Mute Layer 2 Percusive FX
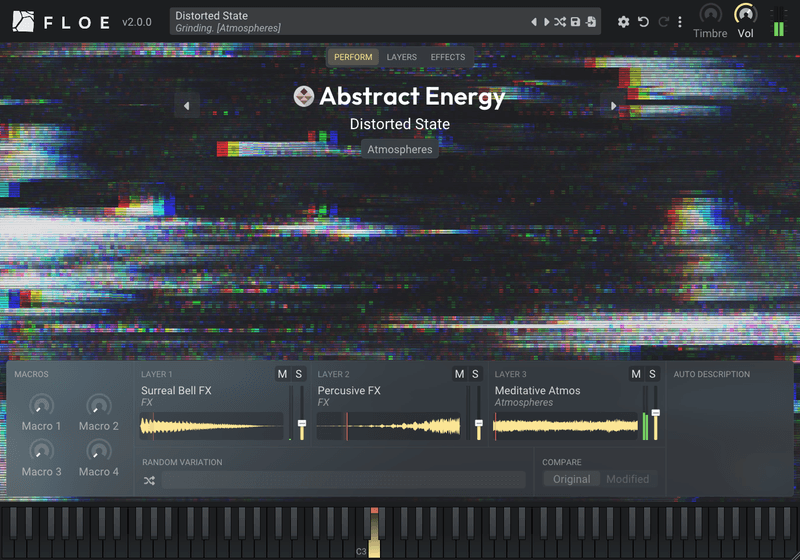Image resolution: width=800 pixels, height=560 pixels. 459,374
